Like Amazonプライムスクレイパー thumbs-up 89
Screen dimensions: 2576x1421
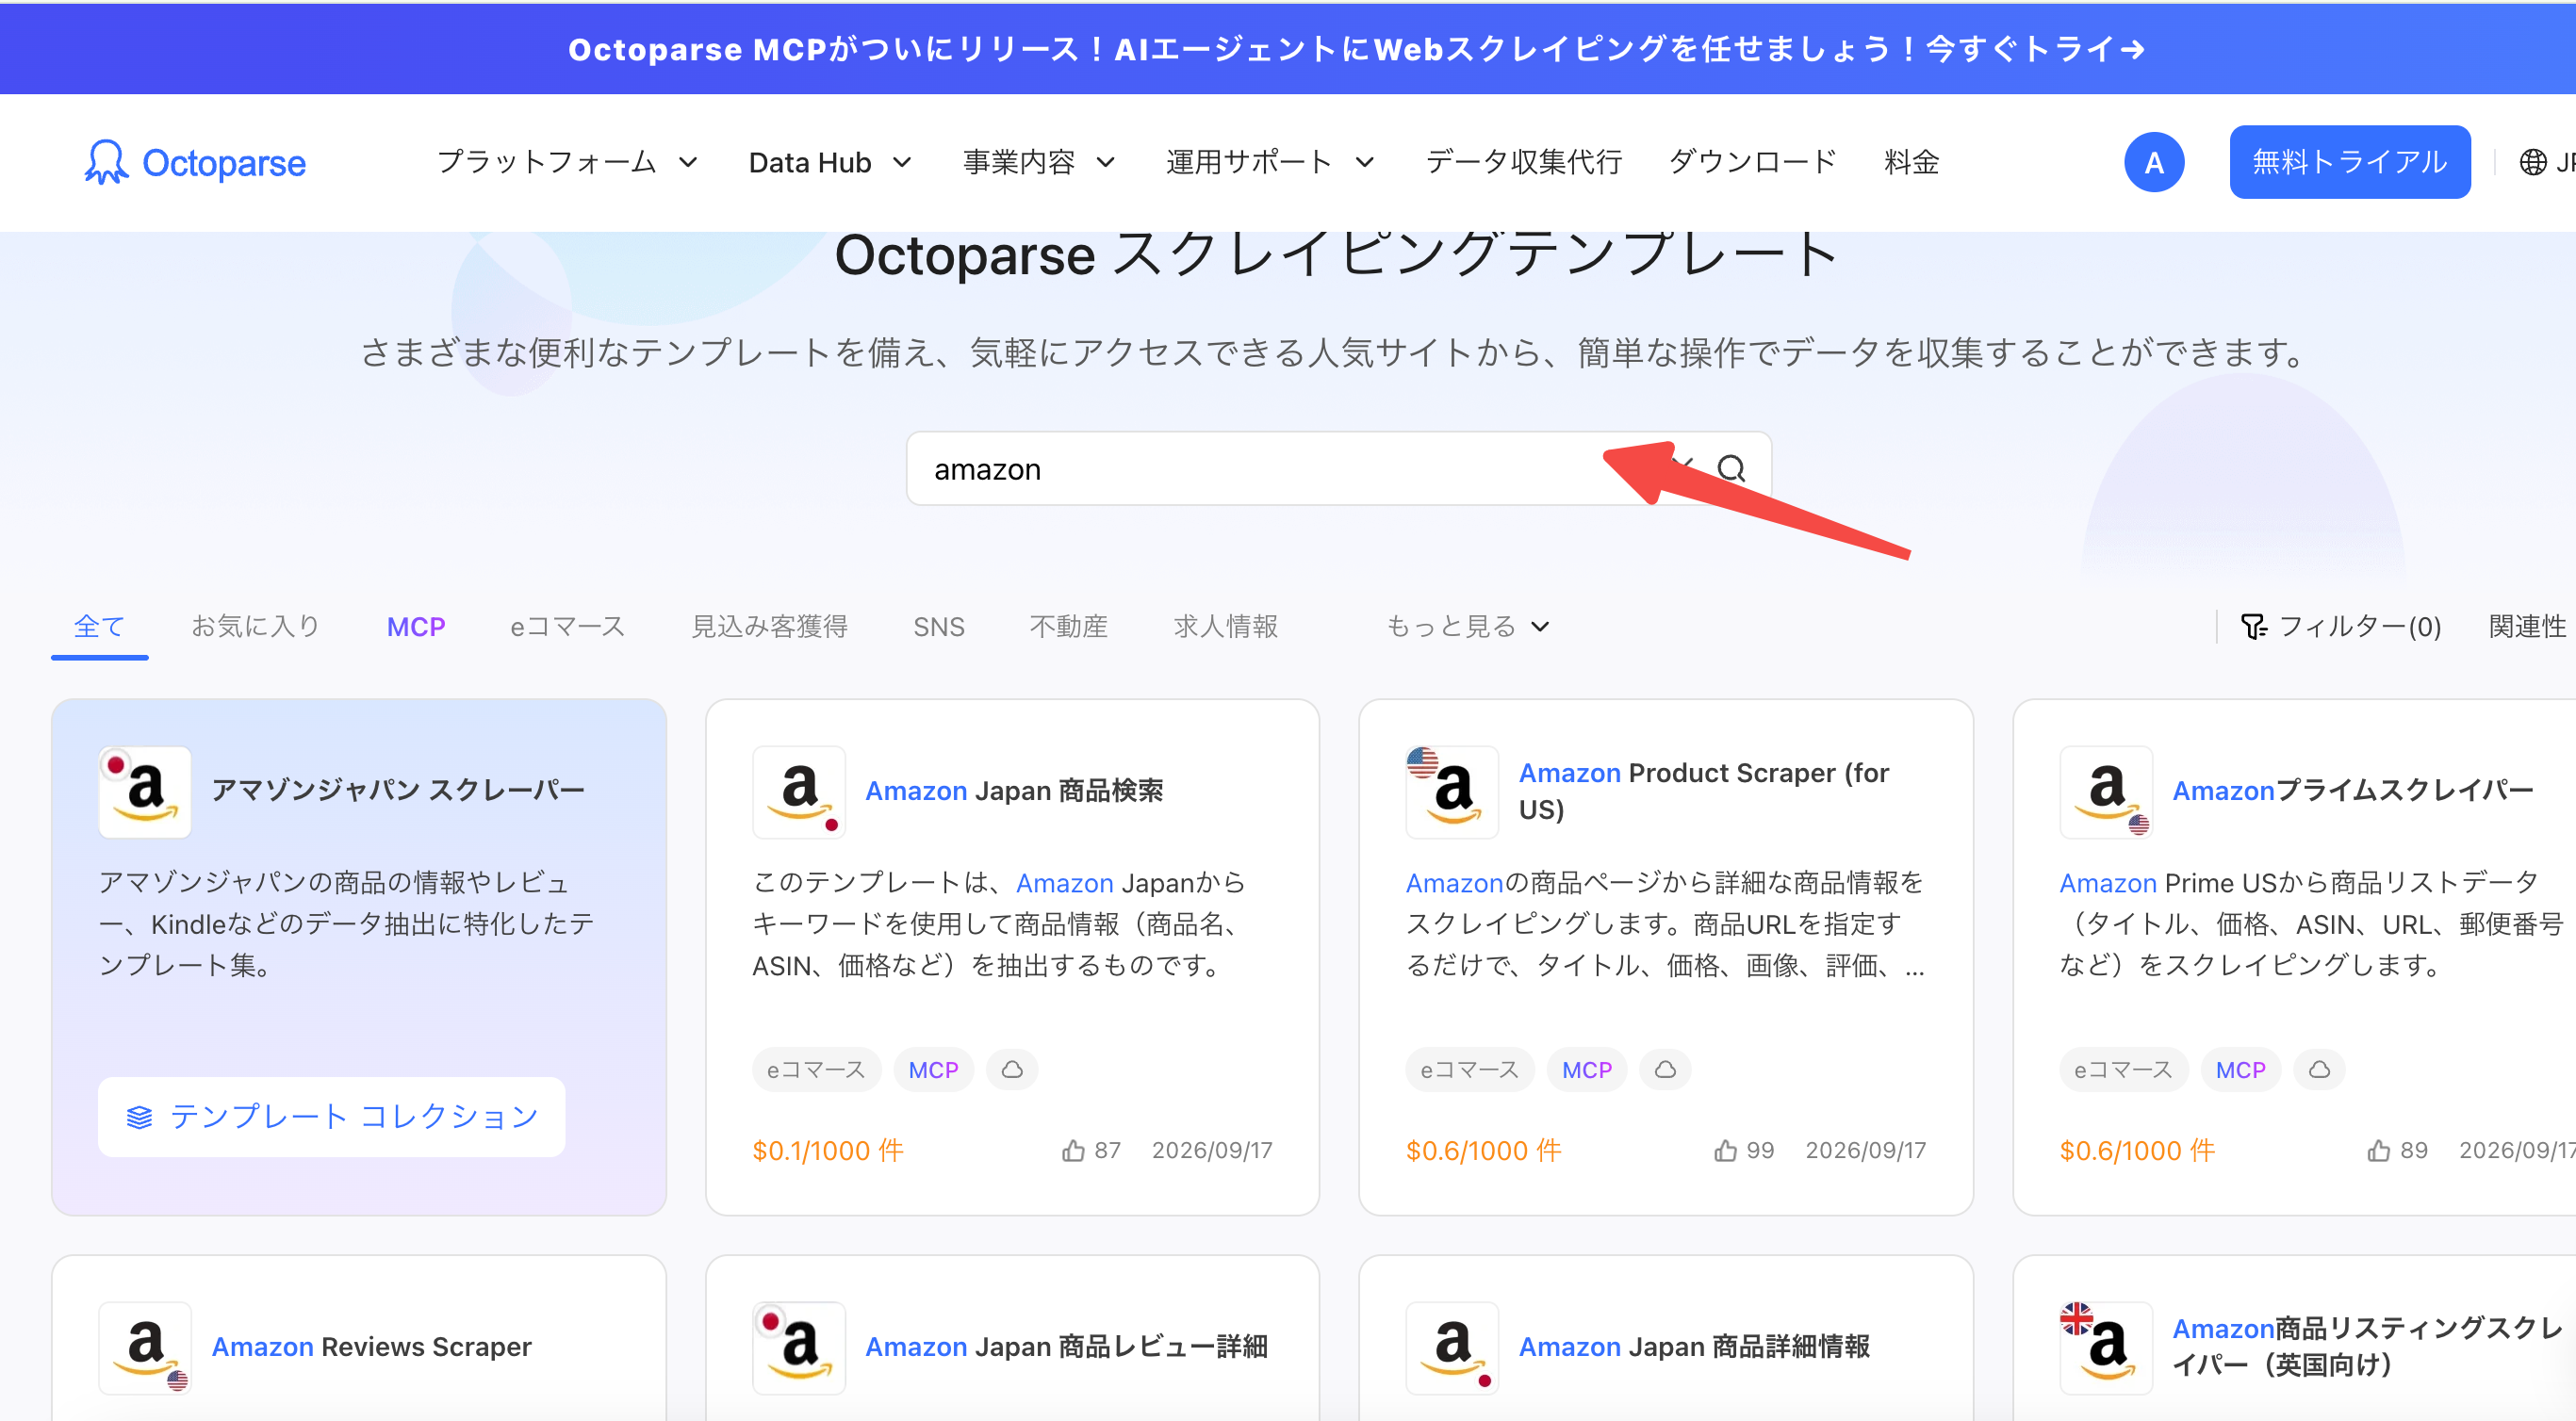2379,1150
